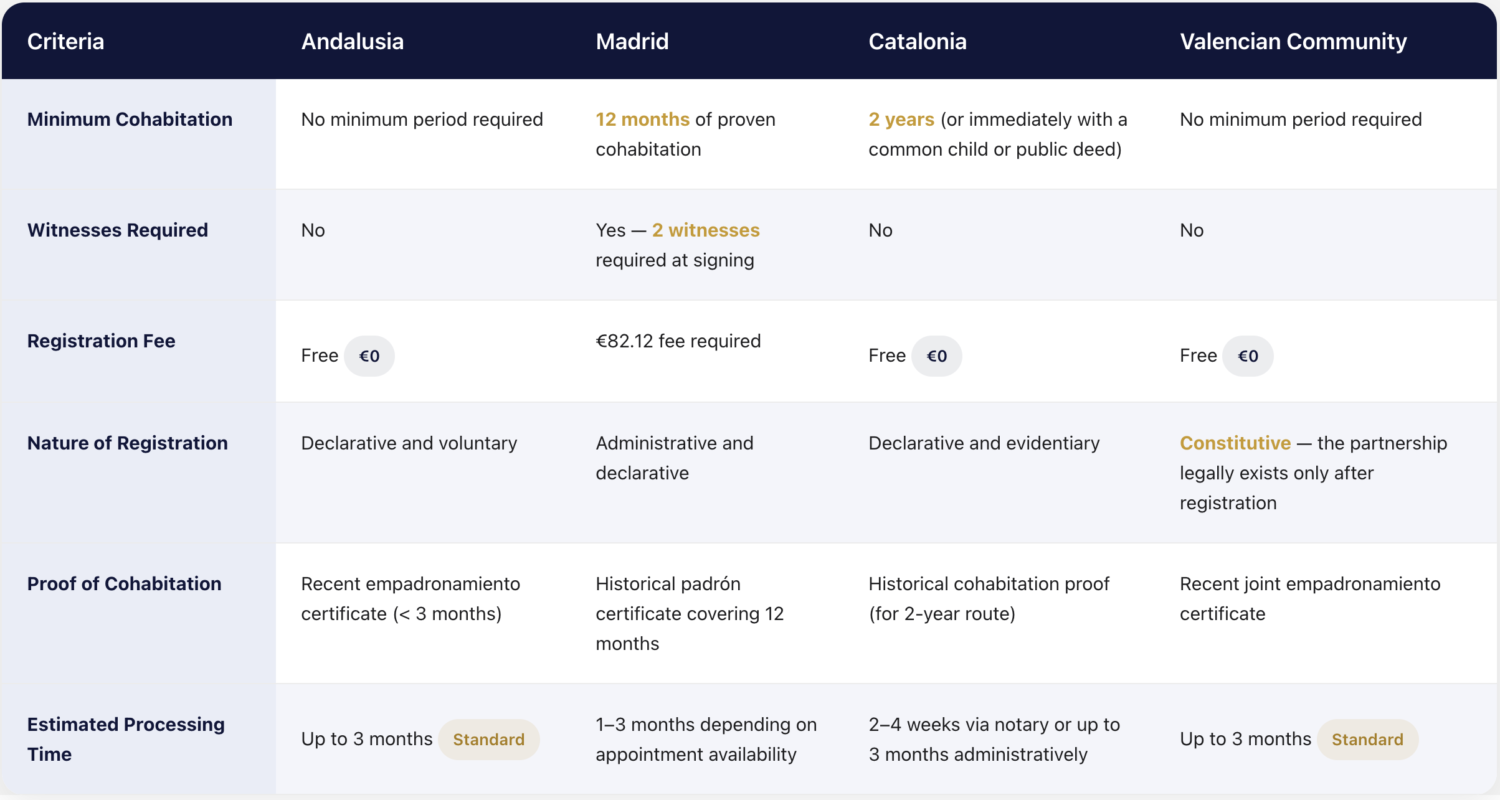Click the highlighted '2 years' text

point(901,120)
